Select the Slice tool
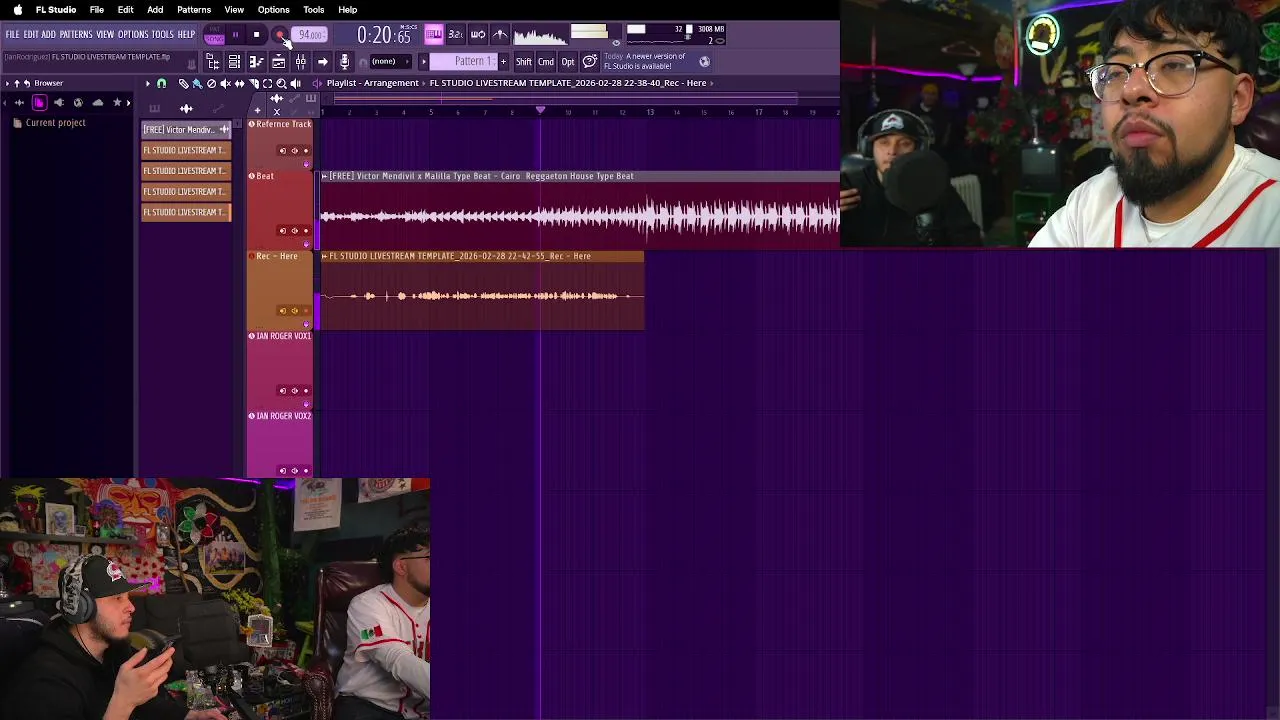The image size is (1280, 720). point(254,83)
